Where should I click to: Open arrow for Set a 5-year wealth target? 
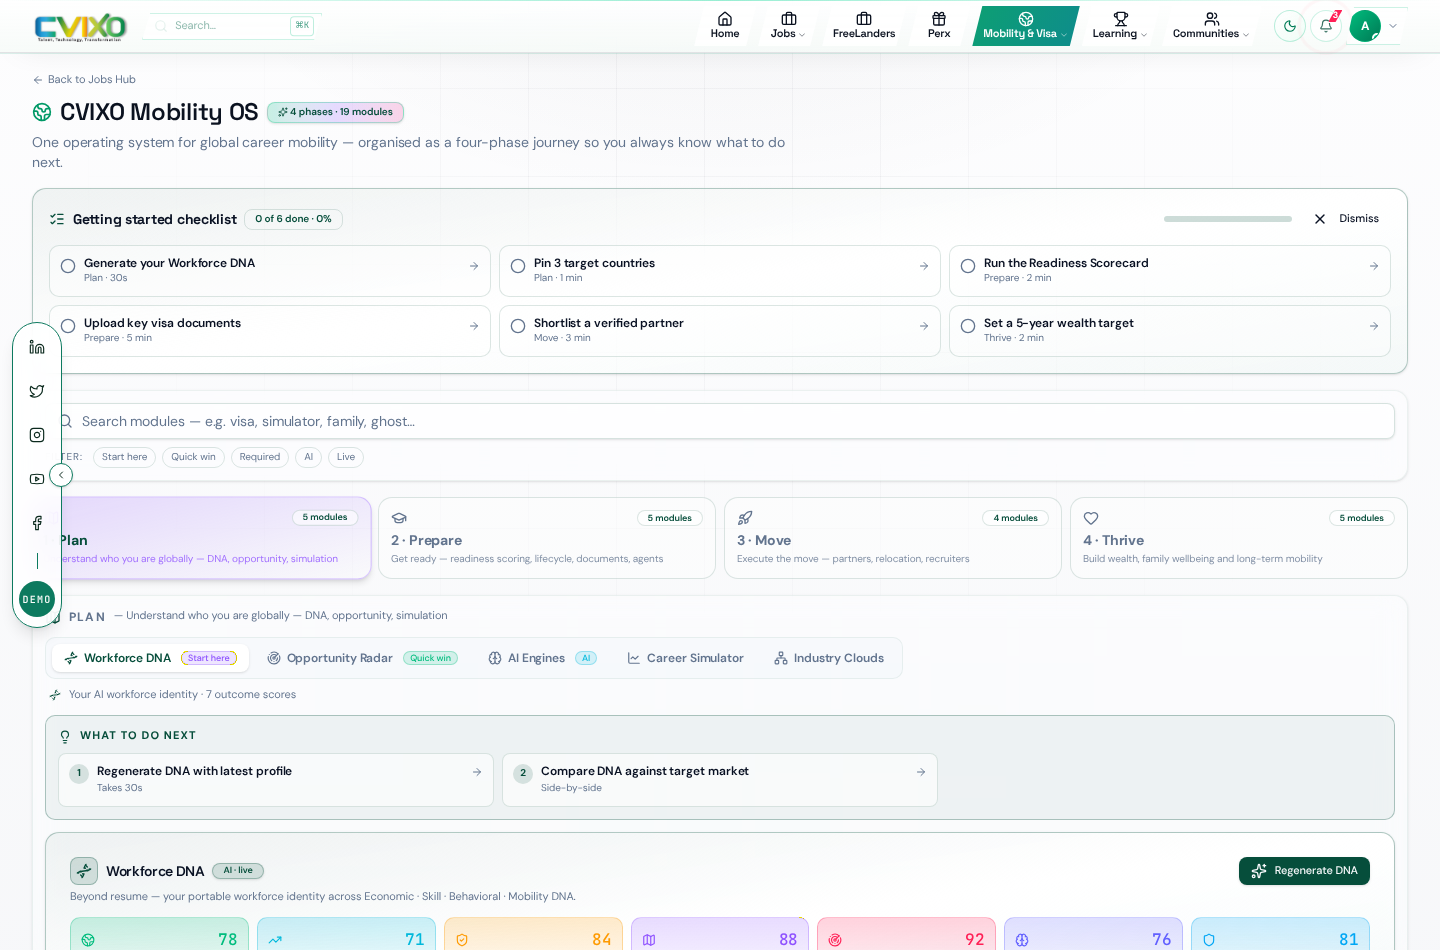pos(1374,326)
